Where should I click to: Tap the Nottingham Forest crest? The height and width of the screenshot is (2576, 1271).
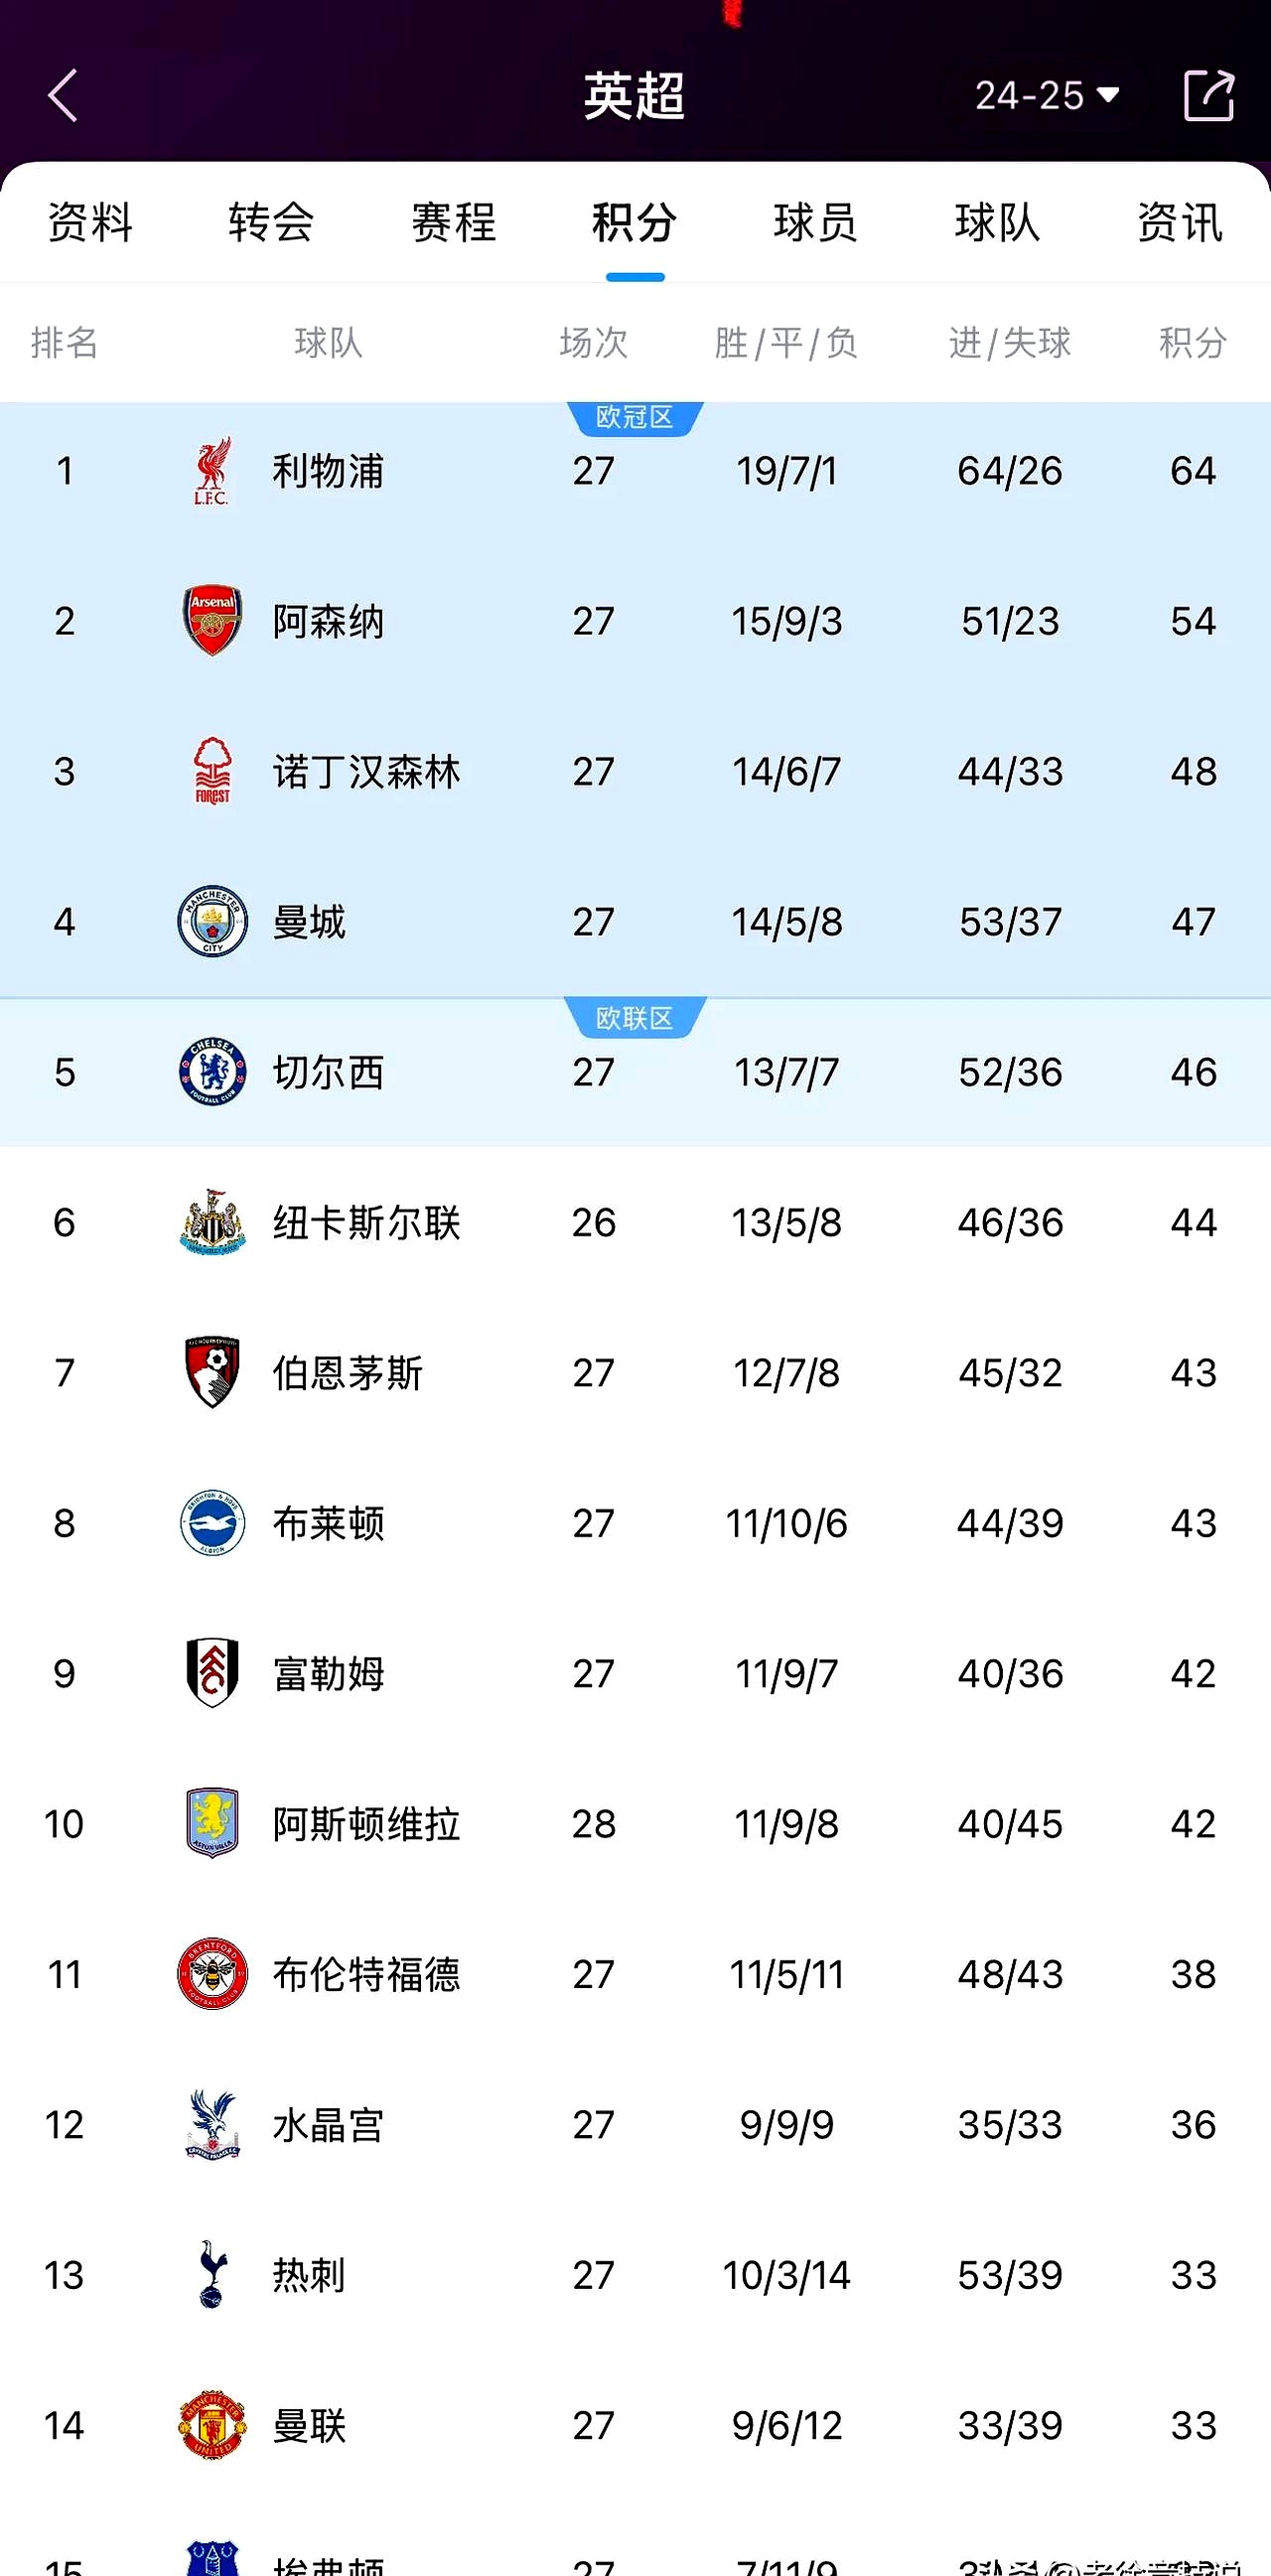click(x=212, y=771)
